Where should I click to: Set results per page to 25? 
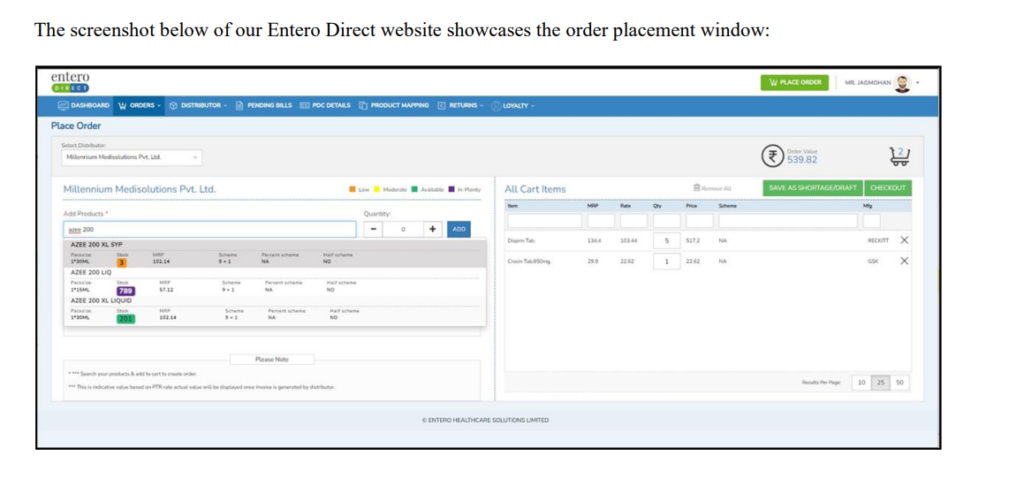(880, 382)
